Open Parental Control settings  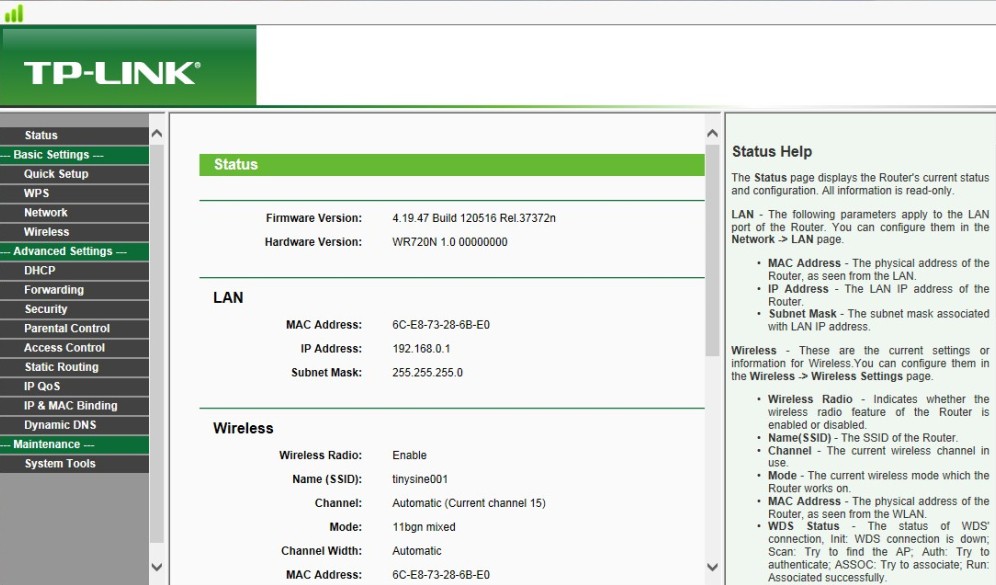pyautogui.click(x=74, y=328)
